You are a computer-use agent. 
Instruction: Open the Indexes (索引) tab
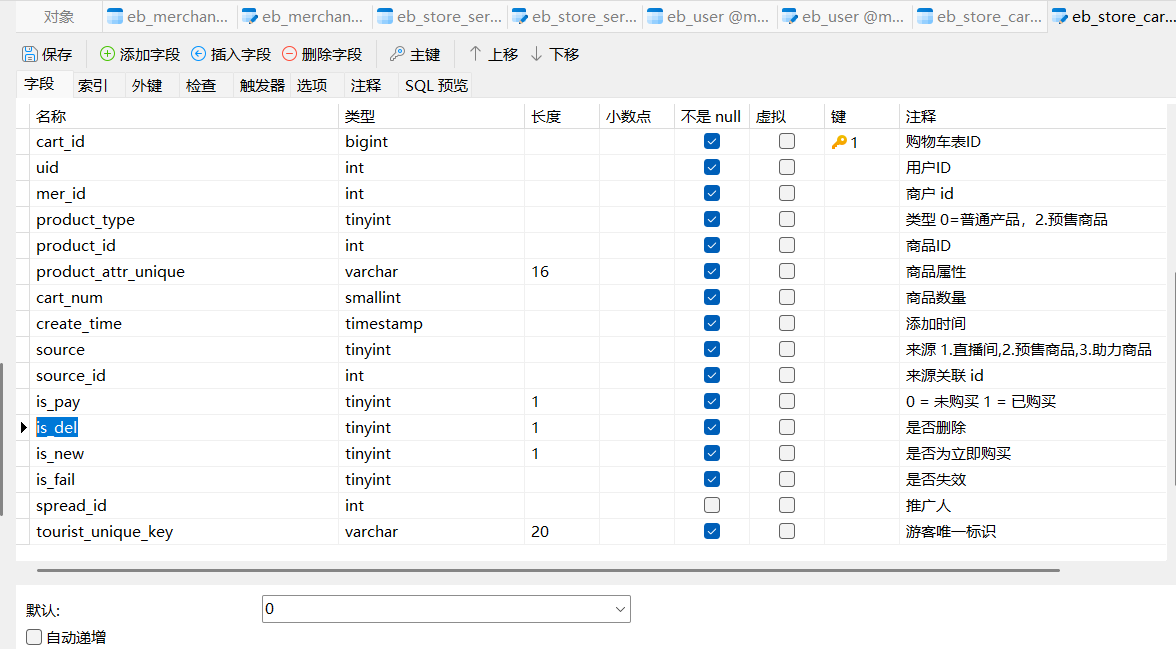(93, 86)
